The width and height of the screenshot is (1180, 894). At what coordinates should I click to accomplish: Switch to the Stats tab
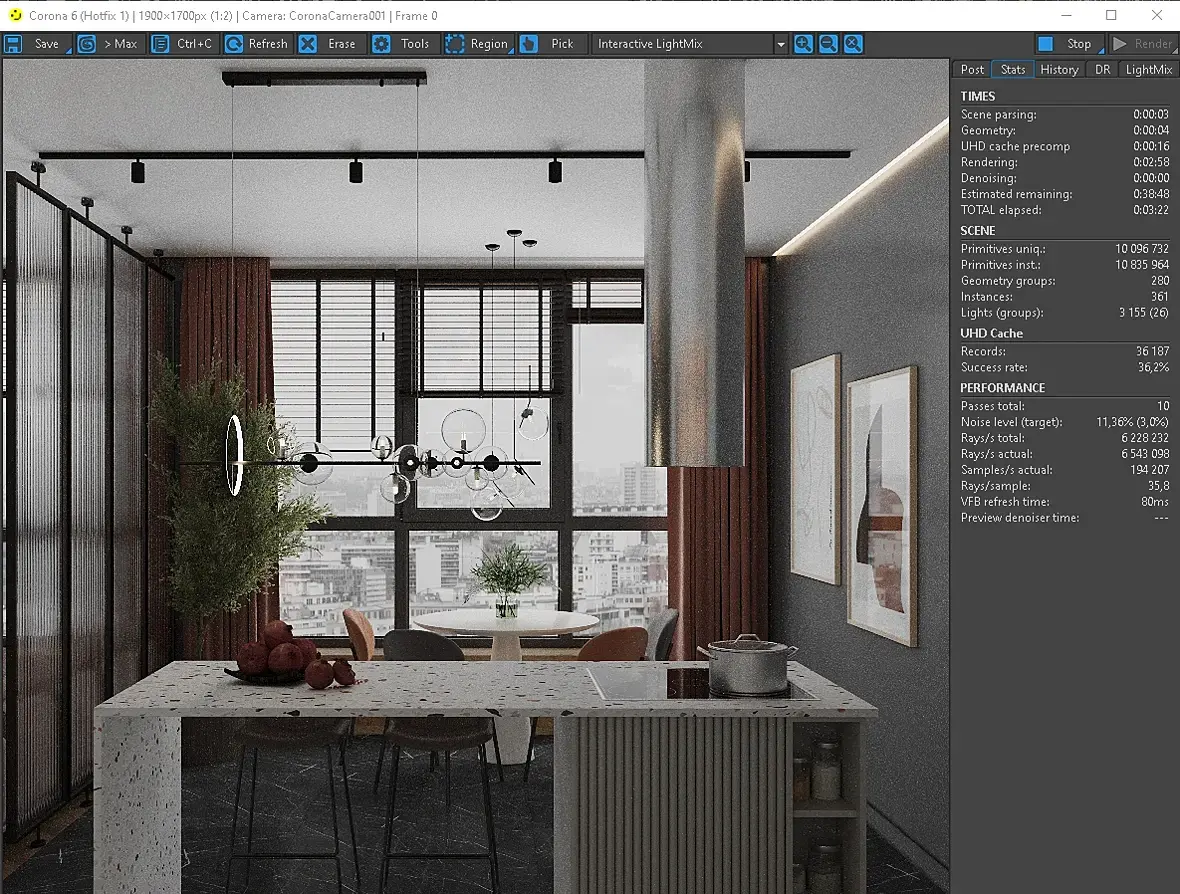click(1013, 69)
